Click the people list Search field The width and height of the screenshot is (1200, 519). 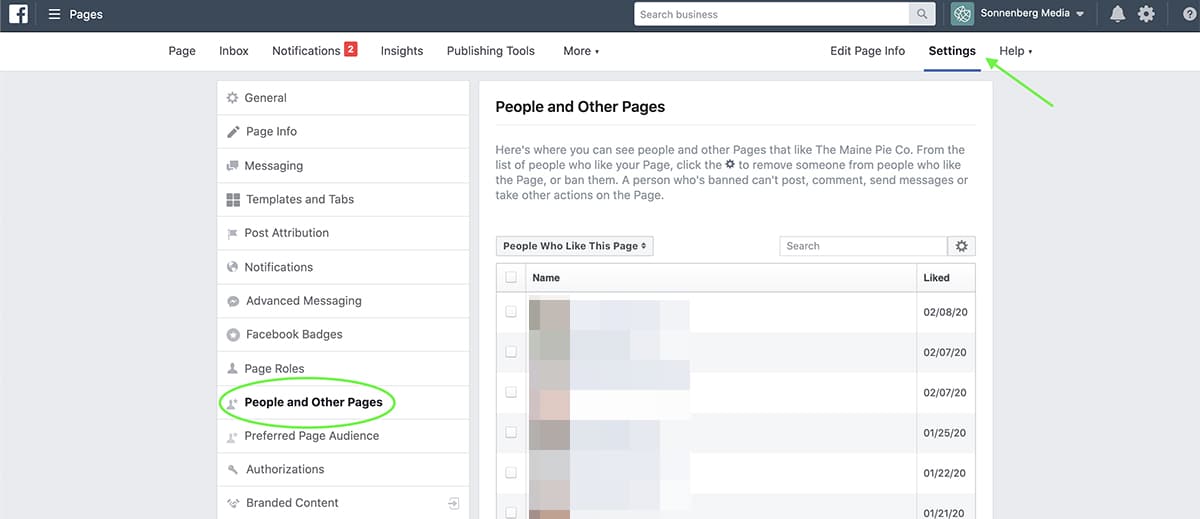[863, 246]
